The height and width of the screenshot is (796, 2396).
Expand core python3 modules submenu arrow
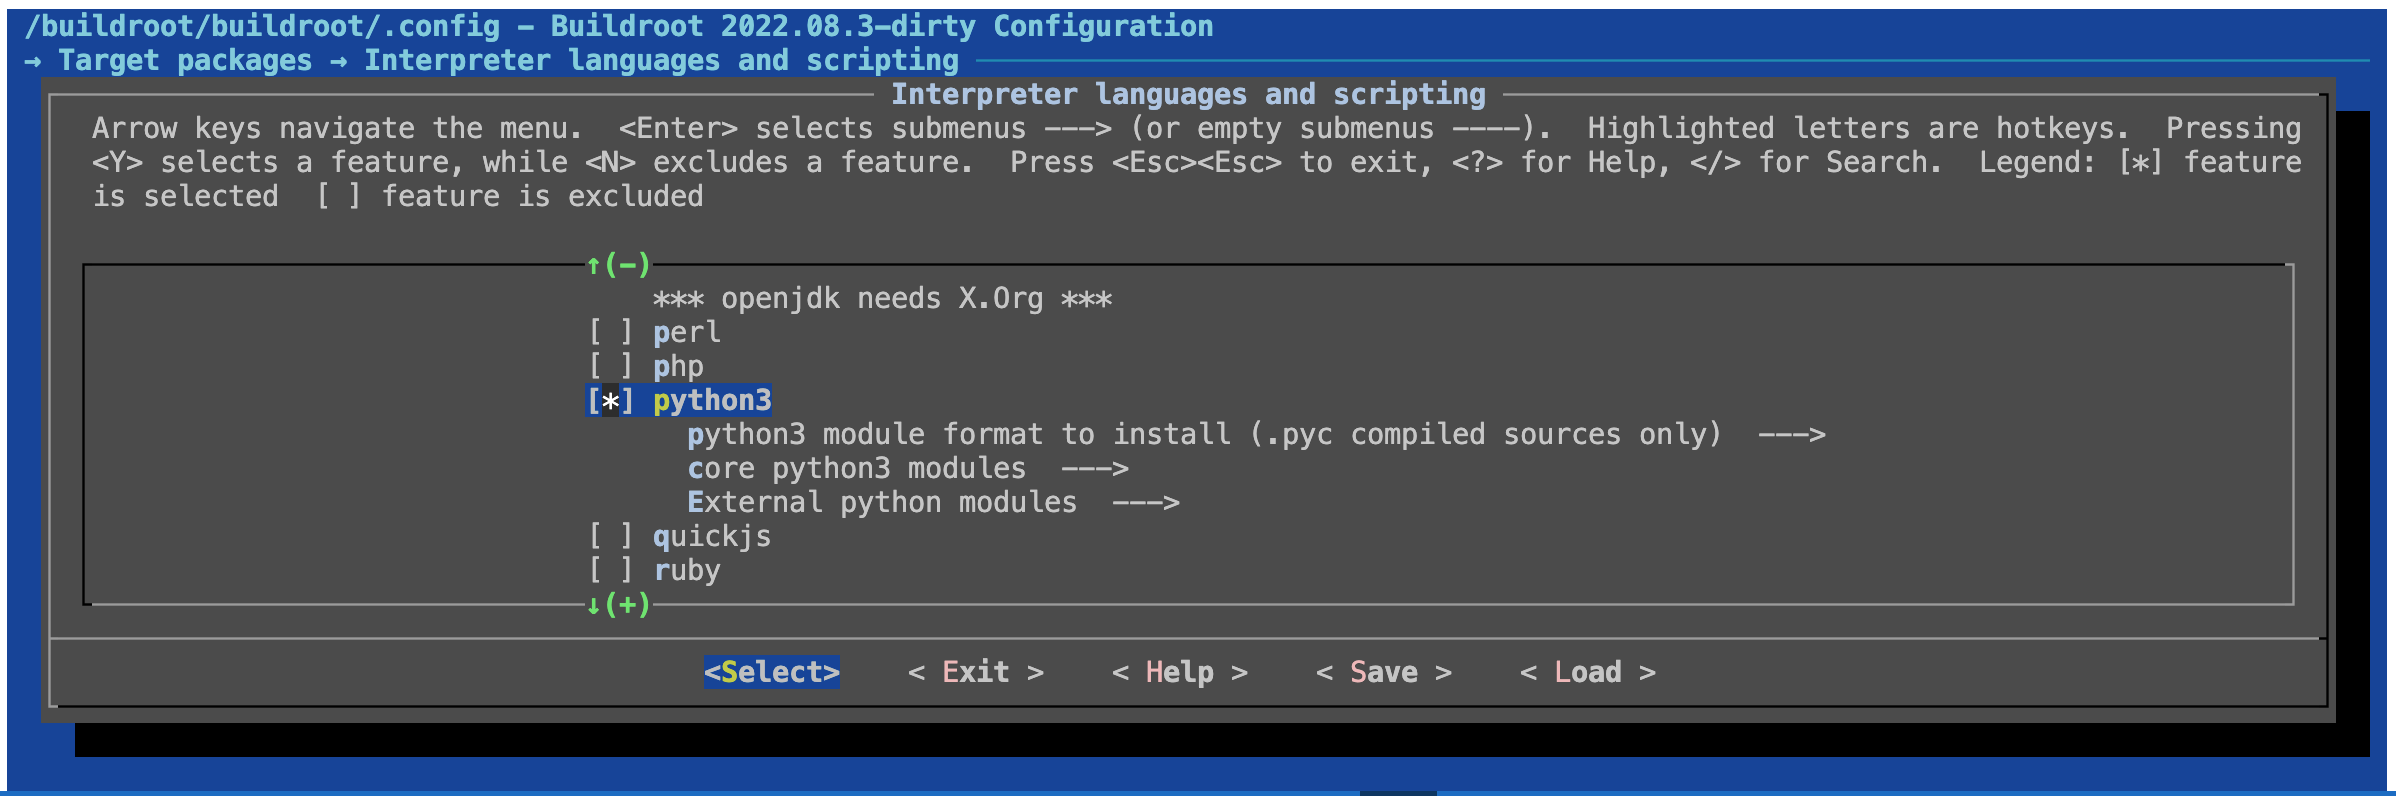point(1094,469)
